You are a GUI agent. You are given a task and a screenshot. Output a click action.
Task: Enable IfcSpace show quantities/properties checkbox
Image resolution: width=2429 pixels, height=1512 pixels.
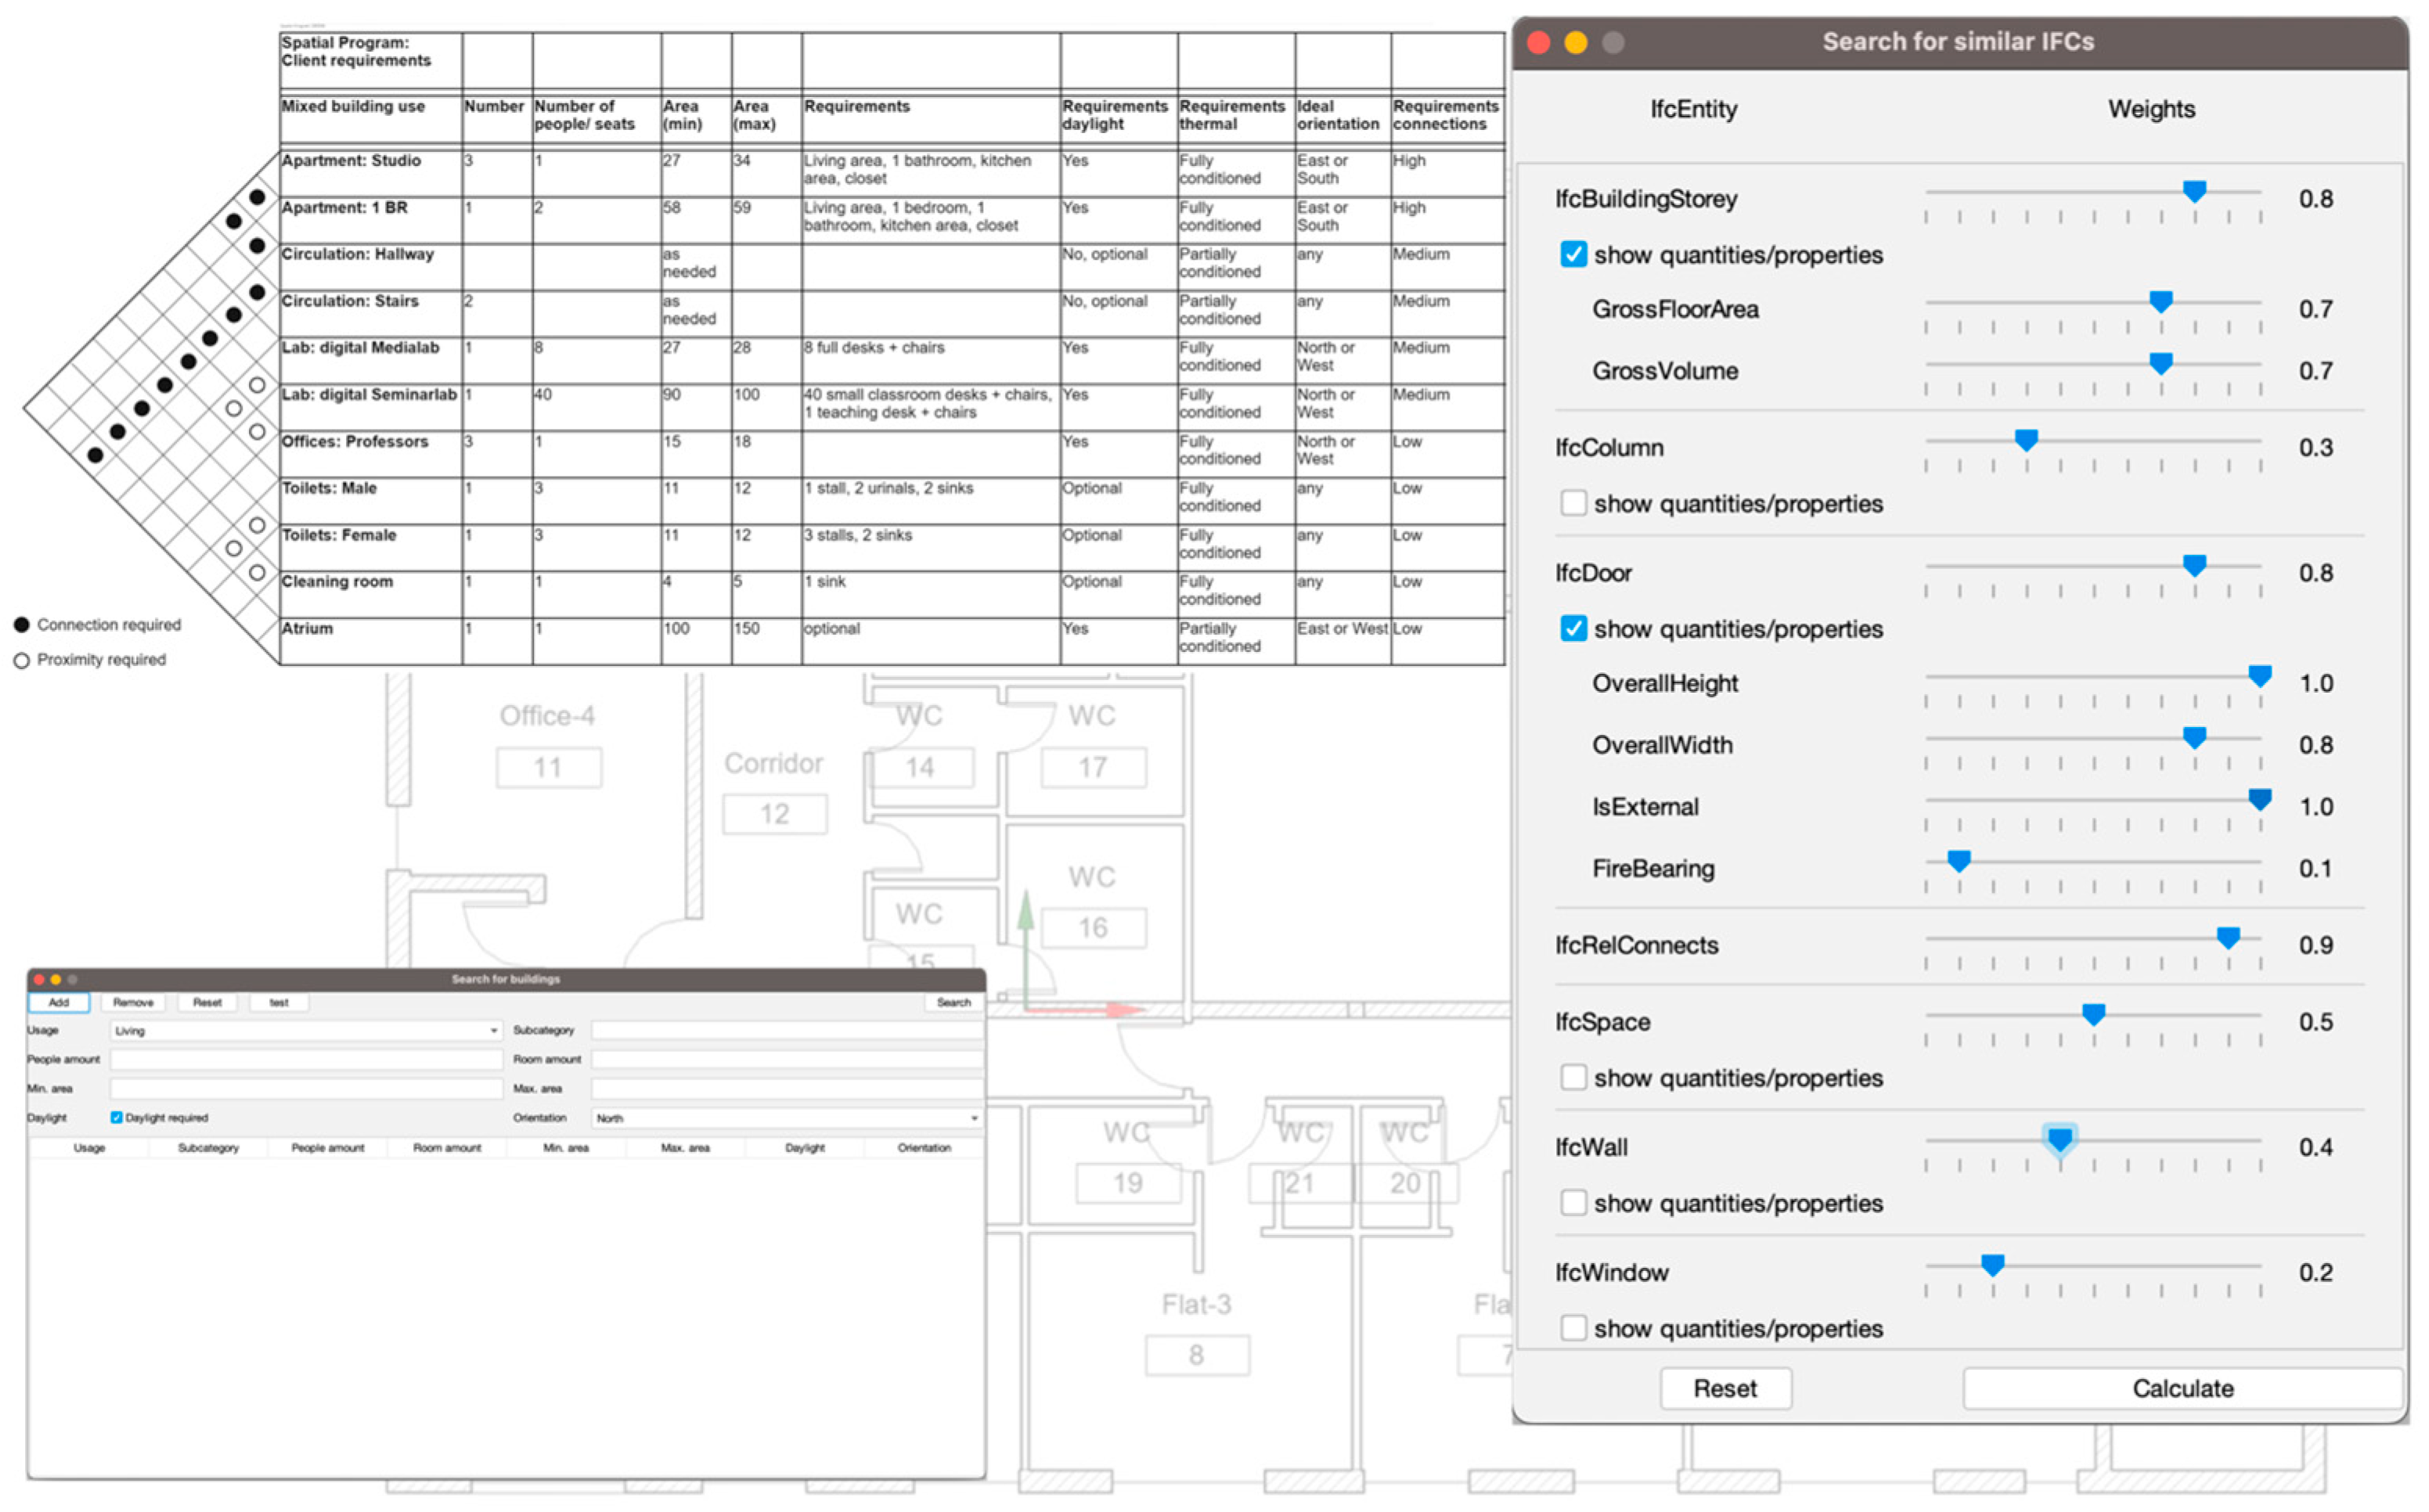tap(1573, 1078)
